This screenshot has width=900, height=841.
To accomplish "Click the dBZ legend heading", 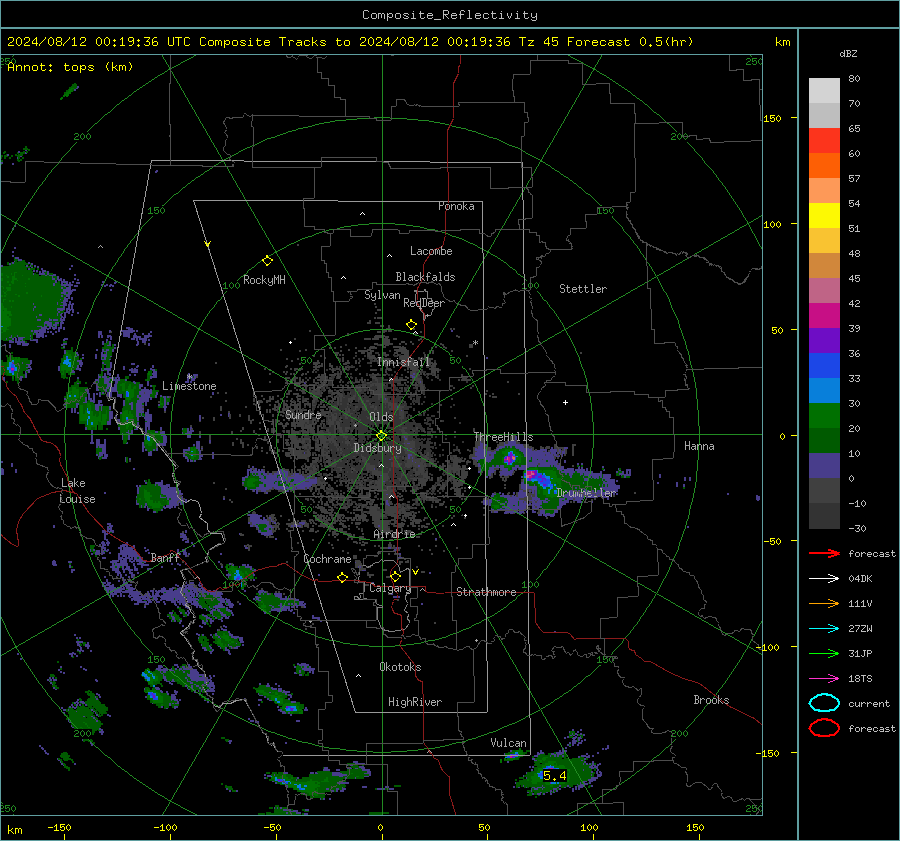I will [x=848, y=53].
